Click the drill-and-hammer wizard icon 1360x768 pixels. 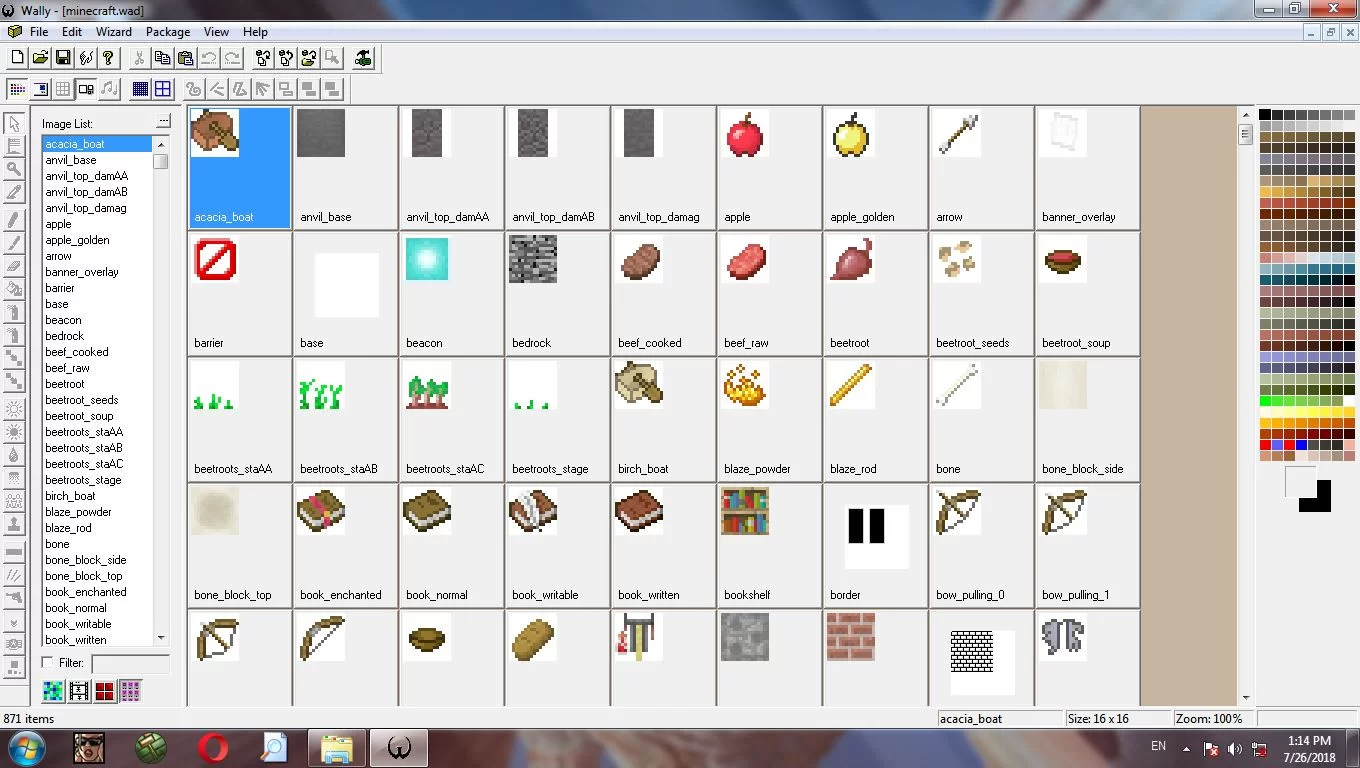363,58
